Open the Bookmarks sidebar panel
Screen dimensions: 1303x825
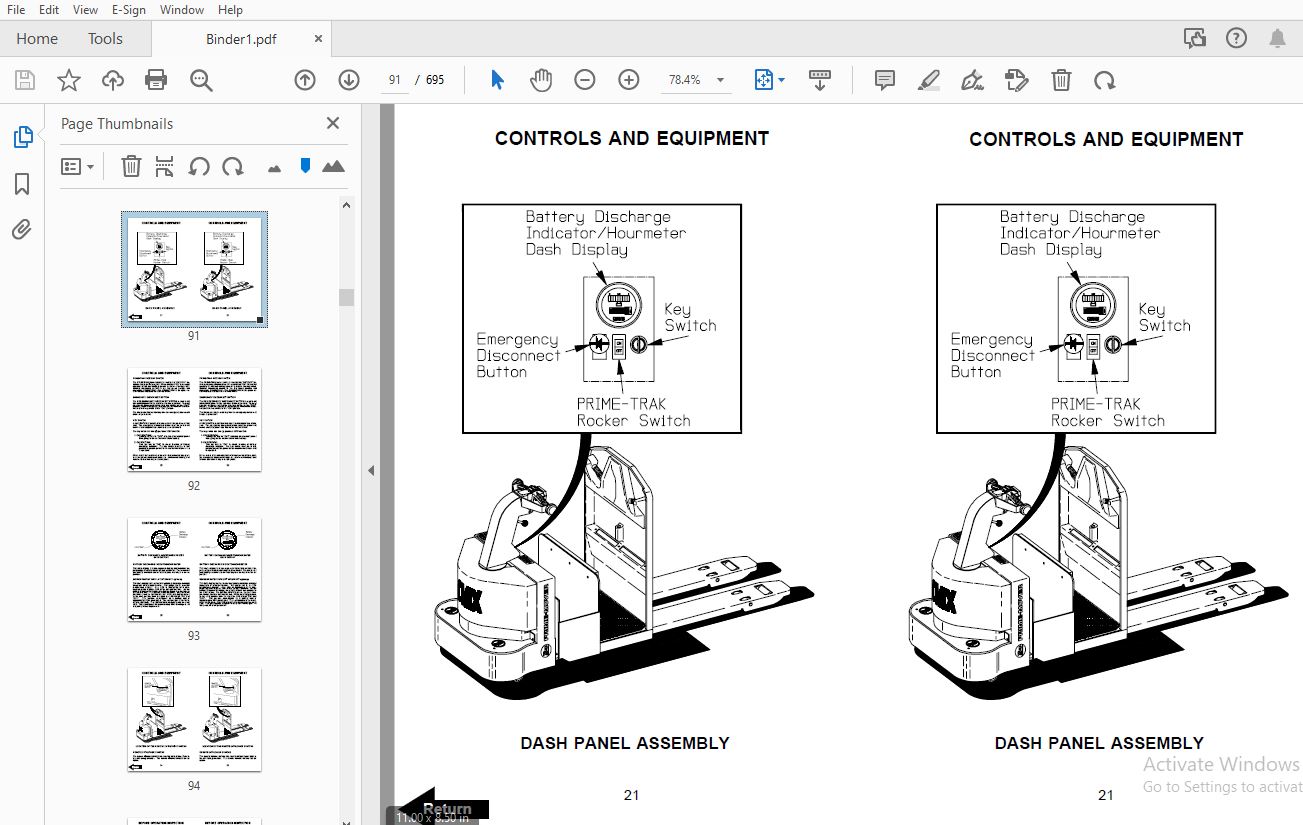tap(22, 184)
